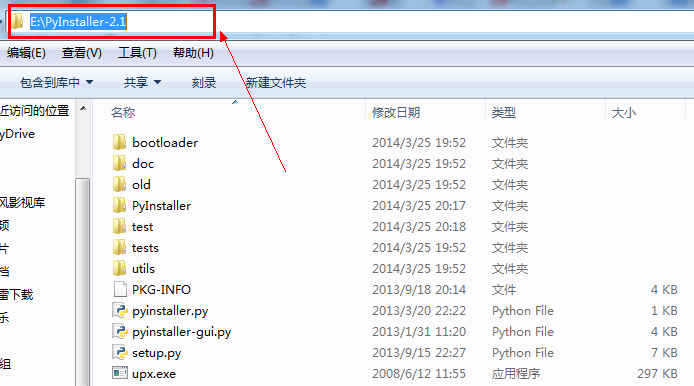Click the PyInstaller folder name

tap(162, 205)
